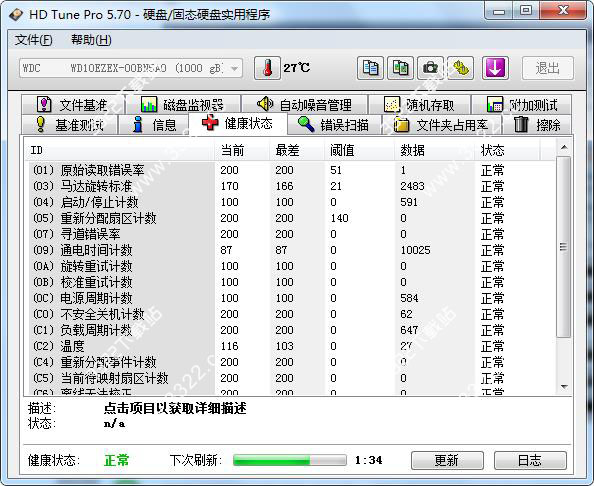Click the 数据 column header
This screenshot has height=486, width=594.
435,150
